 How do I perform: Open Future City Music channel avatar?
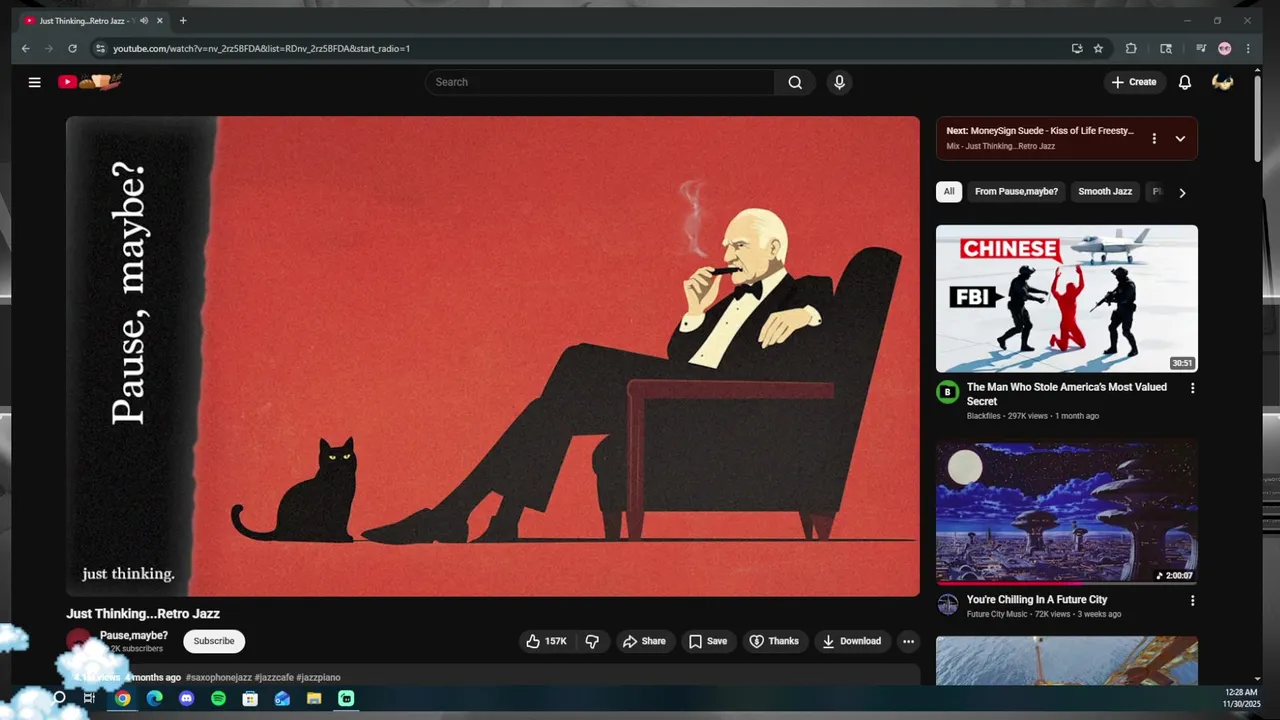(947, 605)
